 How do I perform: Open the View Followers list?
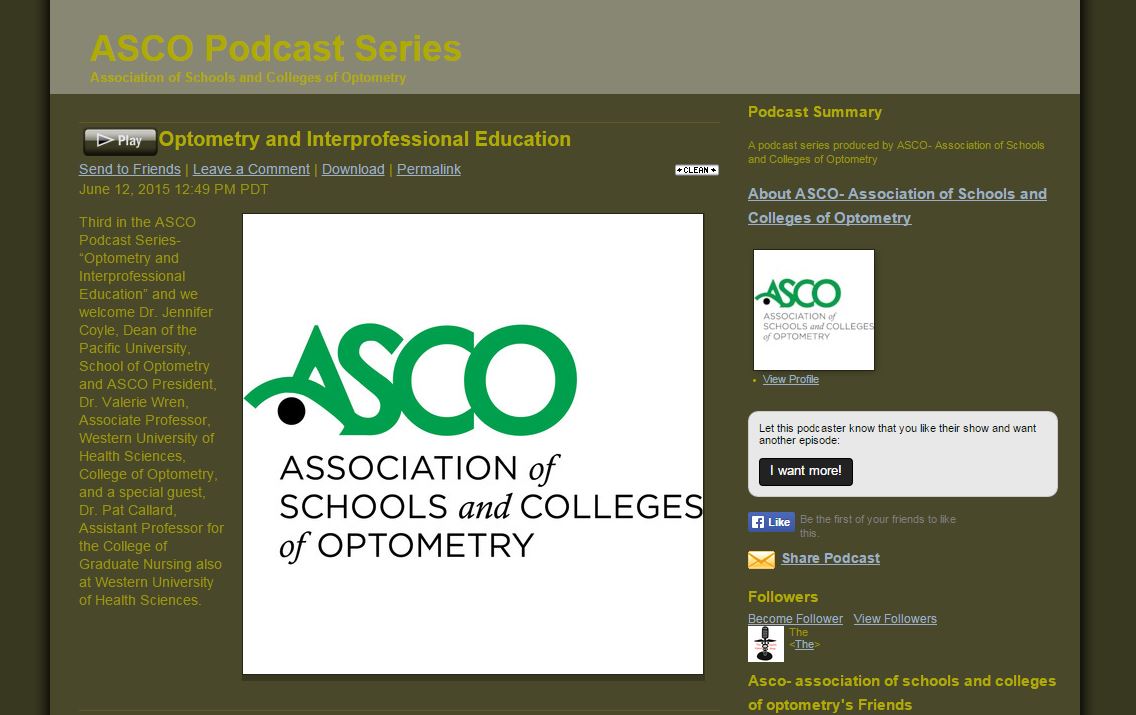[x=895, y=618]
